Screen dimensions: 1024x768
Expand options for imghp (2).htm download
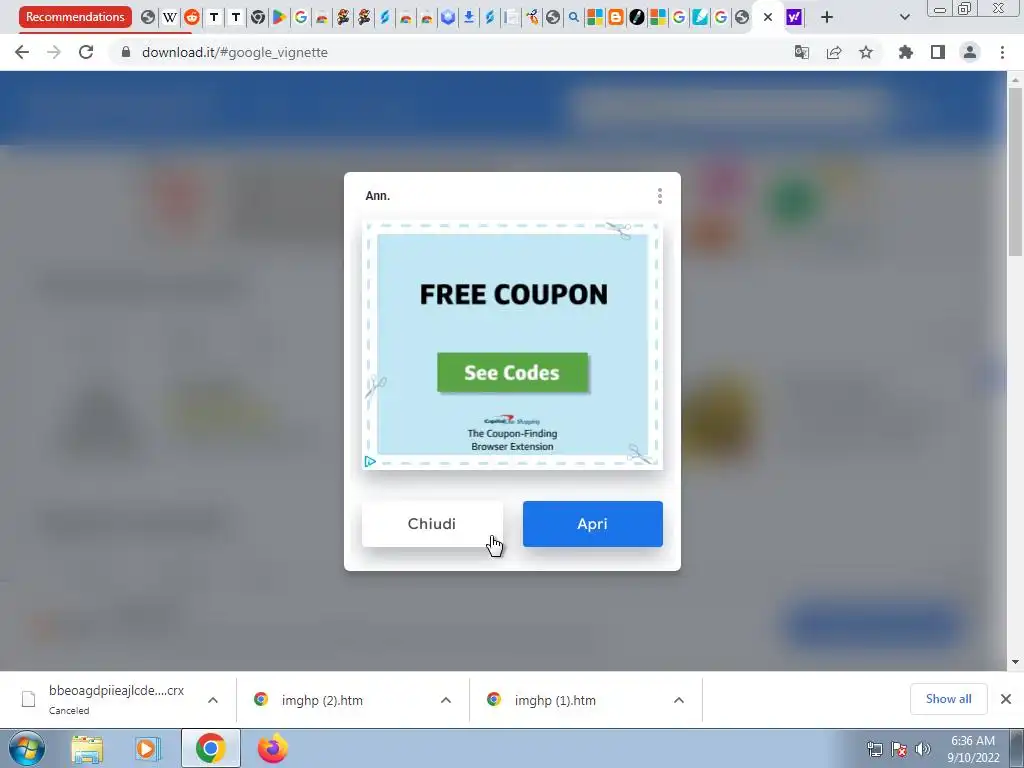point(446,700)
